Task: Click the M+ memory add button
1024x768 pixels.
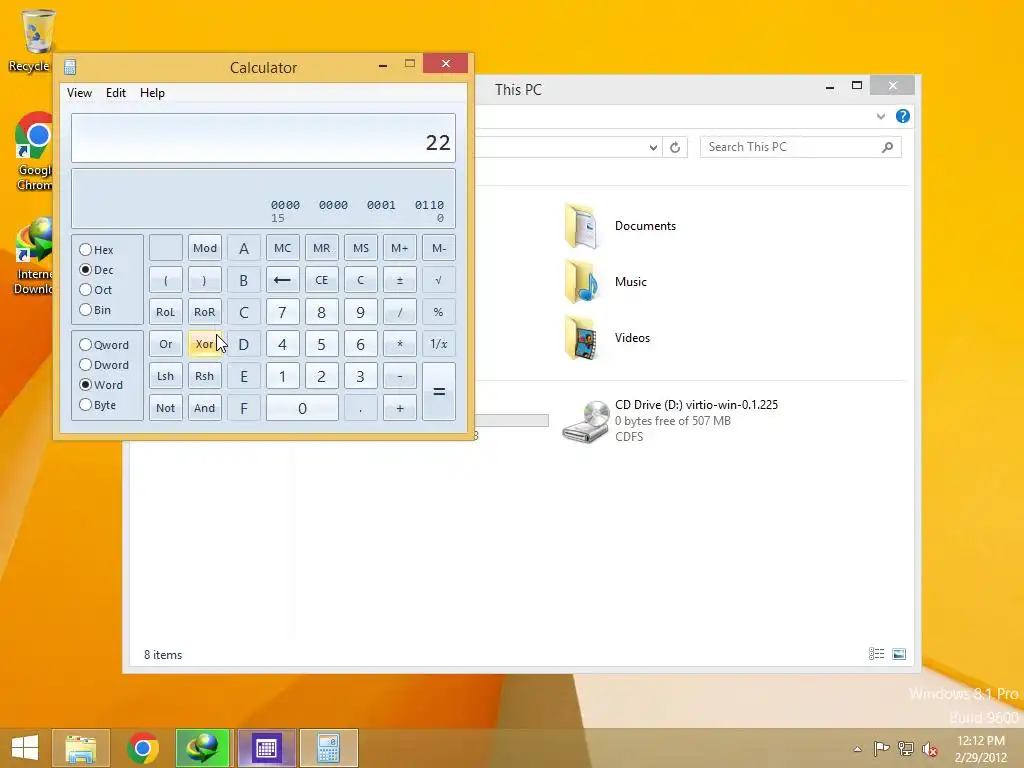Action: (x=400, y=248)
